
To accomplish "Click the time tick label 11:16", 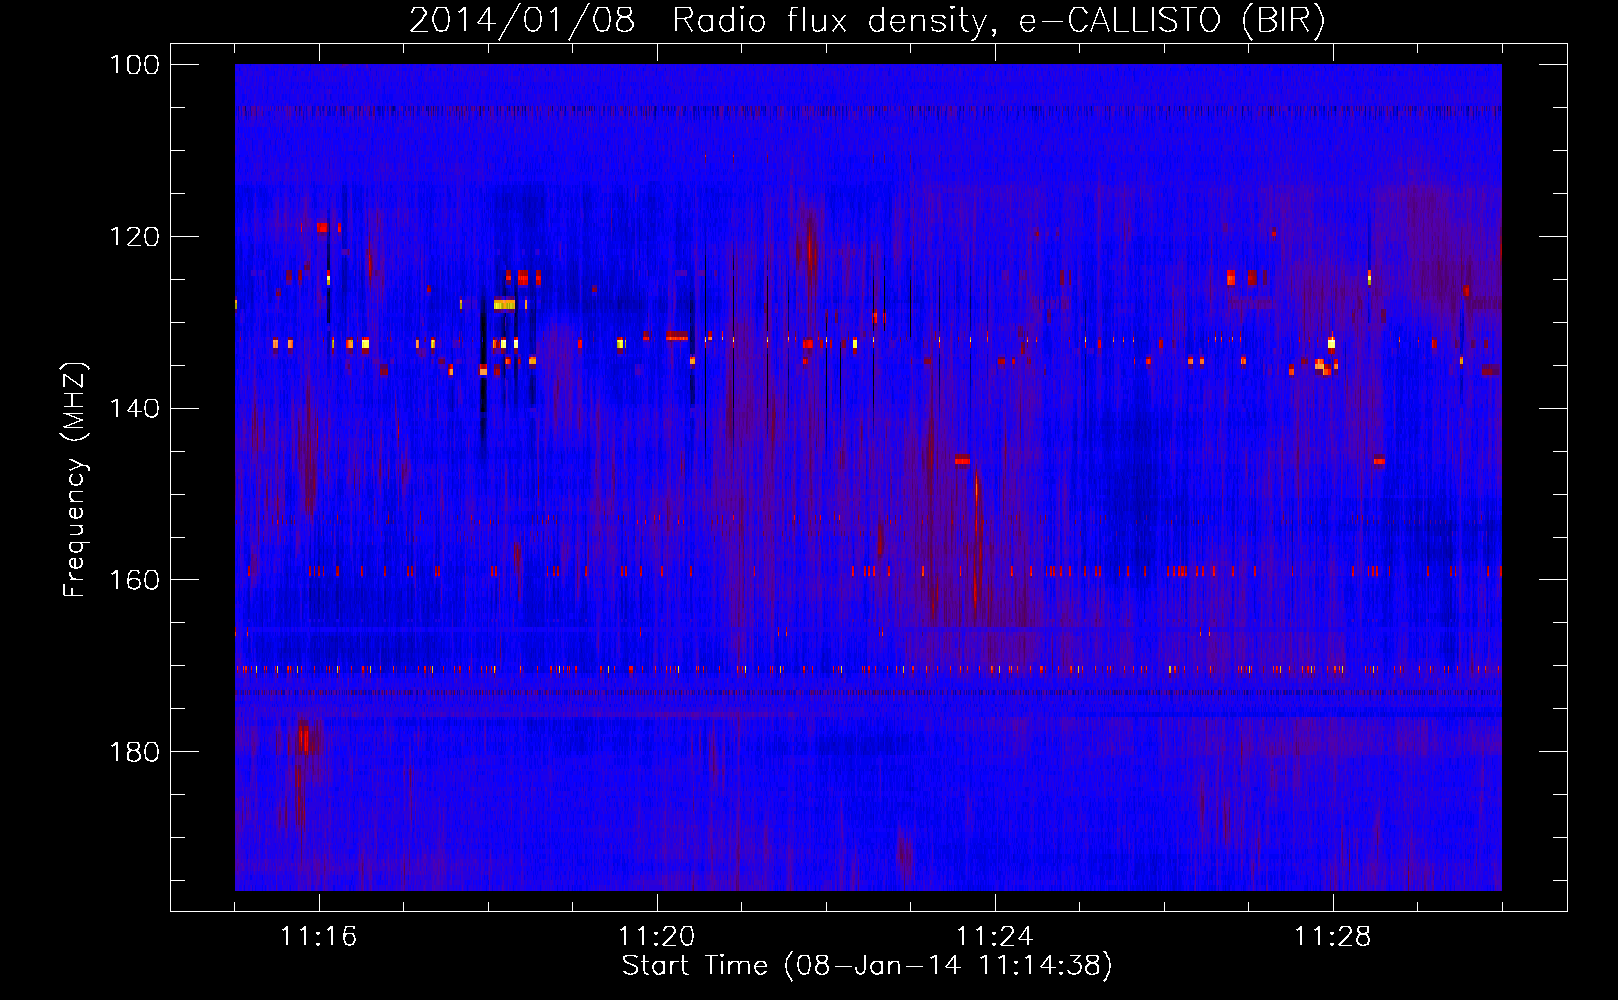I will 319,936.
